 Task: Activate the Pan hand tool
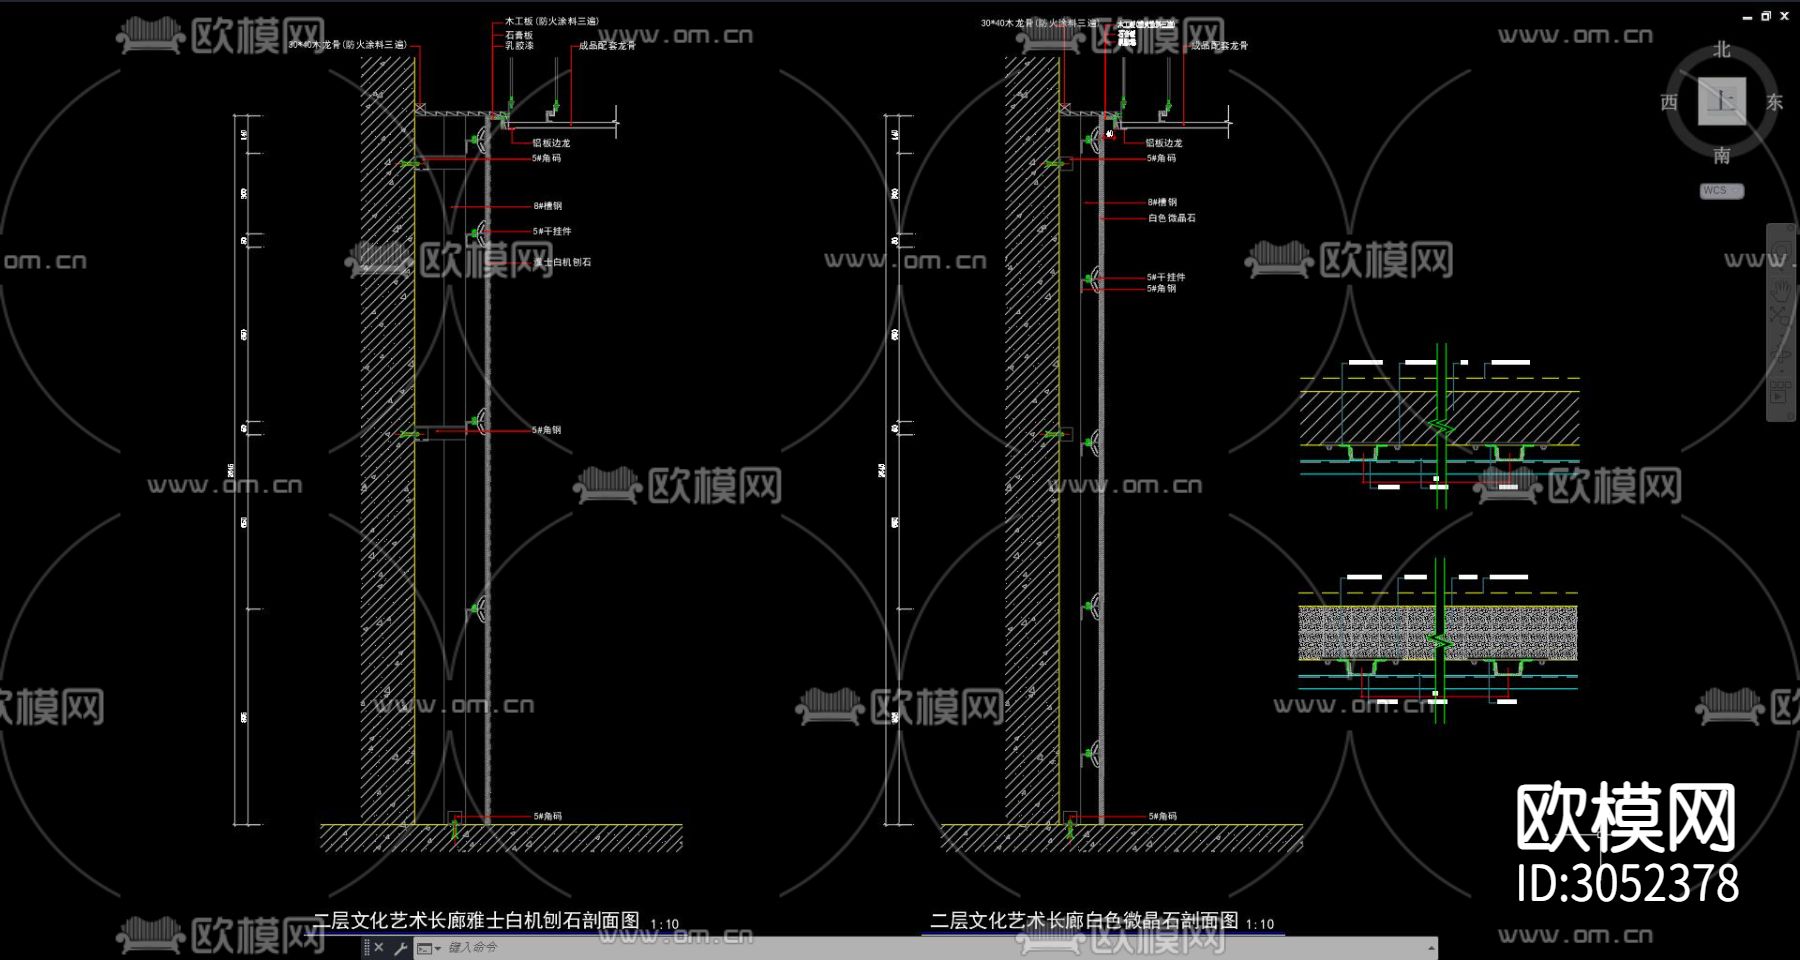1781,290
